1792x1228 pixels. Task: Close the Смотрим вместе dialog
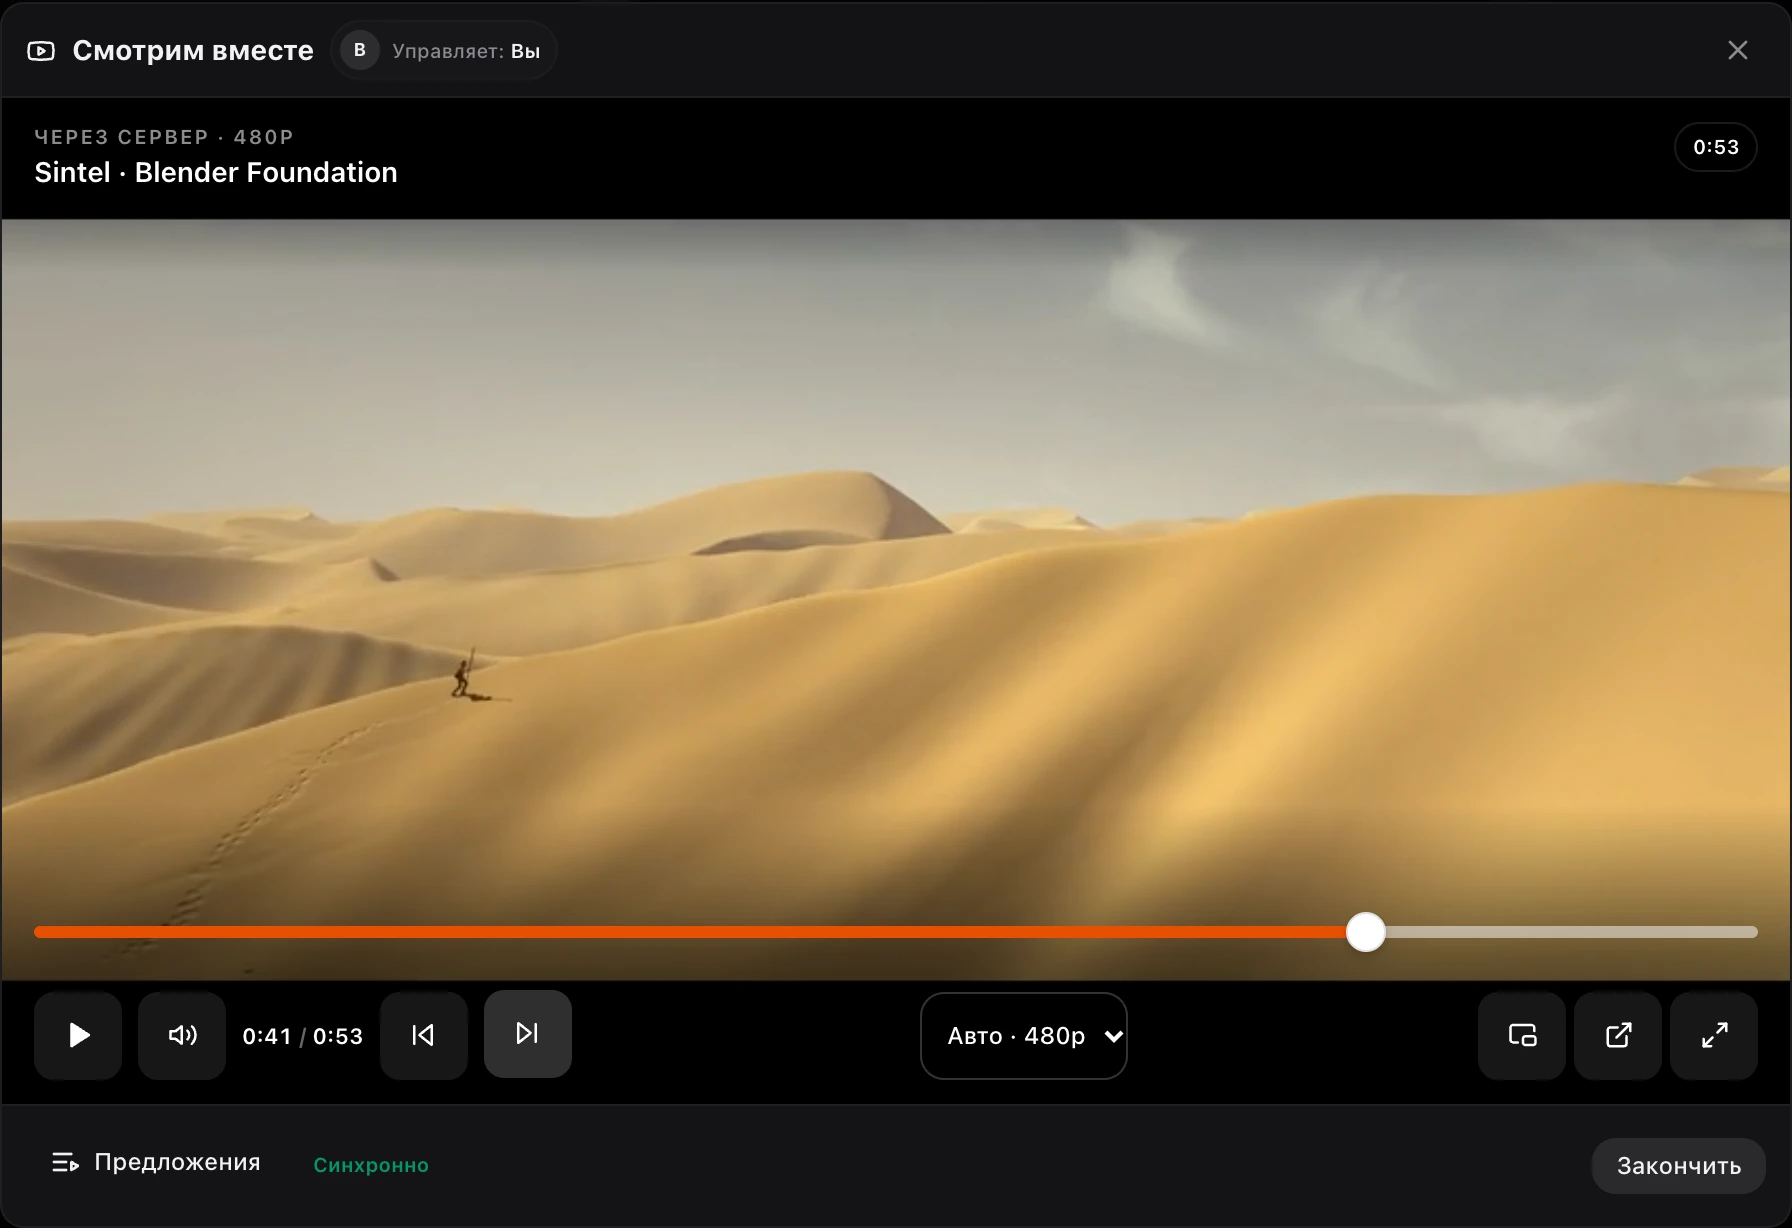coord(1738,50)
